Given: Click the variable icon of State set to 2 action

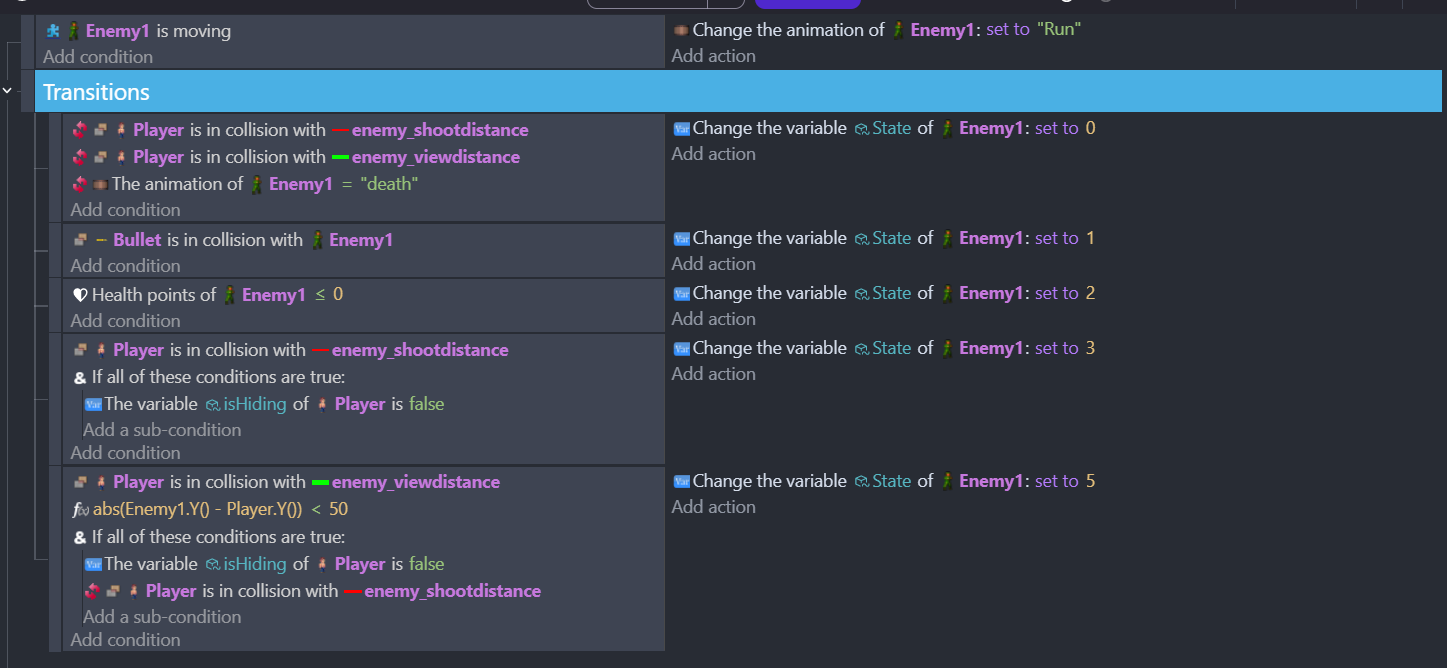Looking at the screenshot, I should [x=681, y=293].
